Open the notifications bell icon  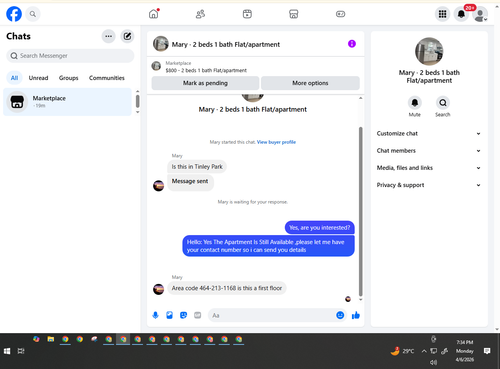point(461,14)
